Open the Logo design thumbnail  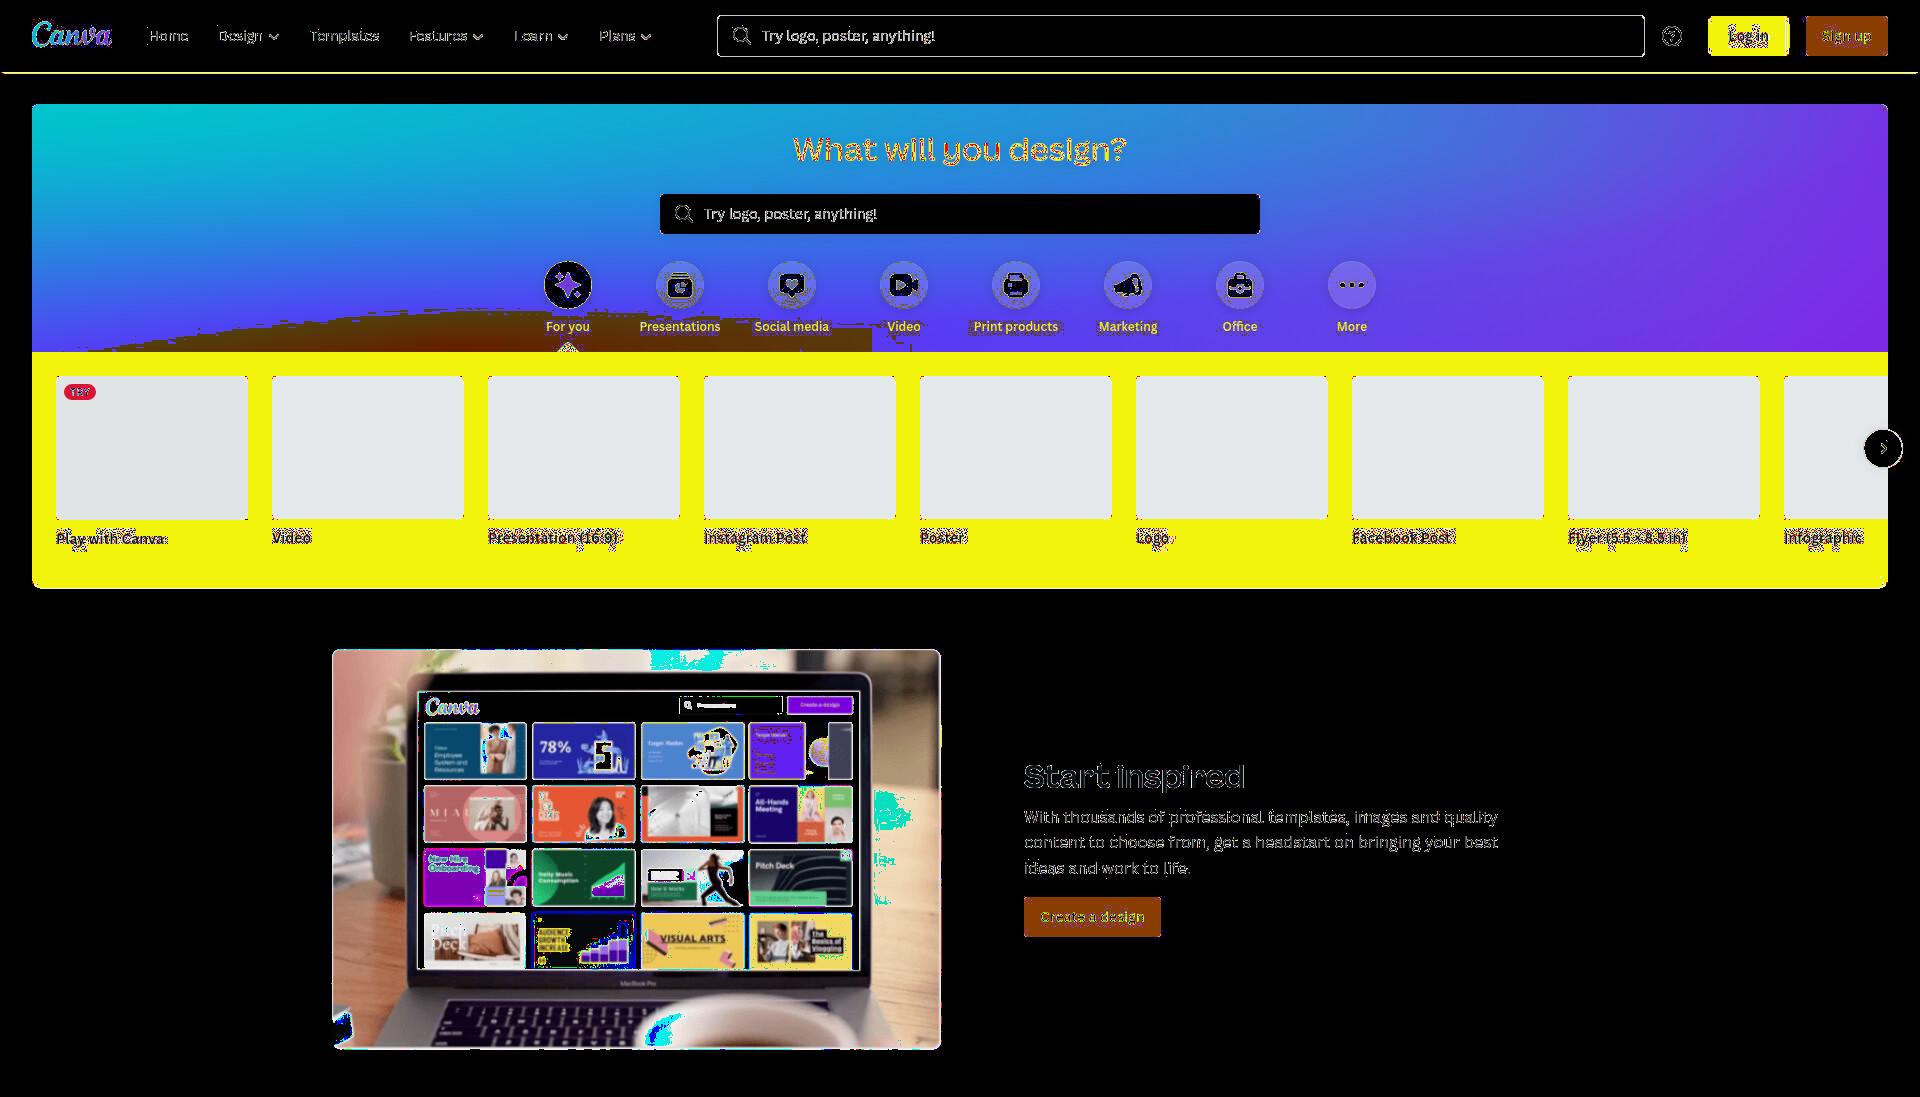pyautogui.click(x=1232, y=448)
